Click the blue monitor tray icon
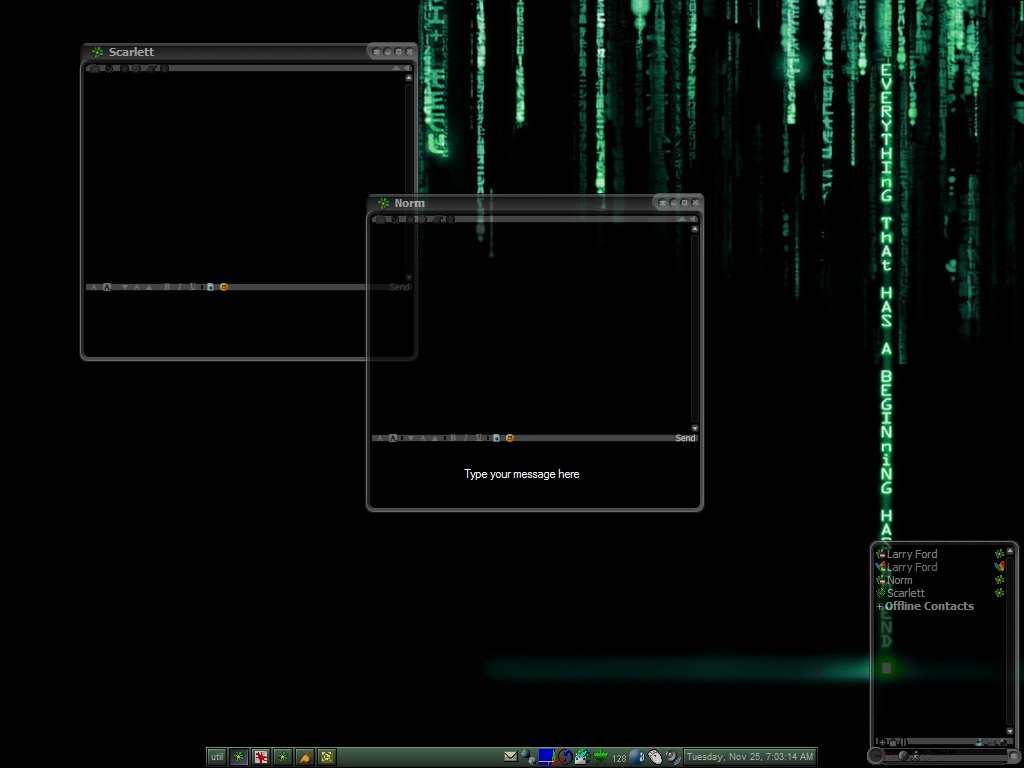The width and height of the screenshot is (1024, 768). (x=547, y=757)
